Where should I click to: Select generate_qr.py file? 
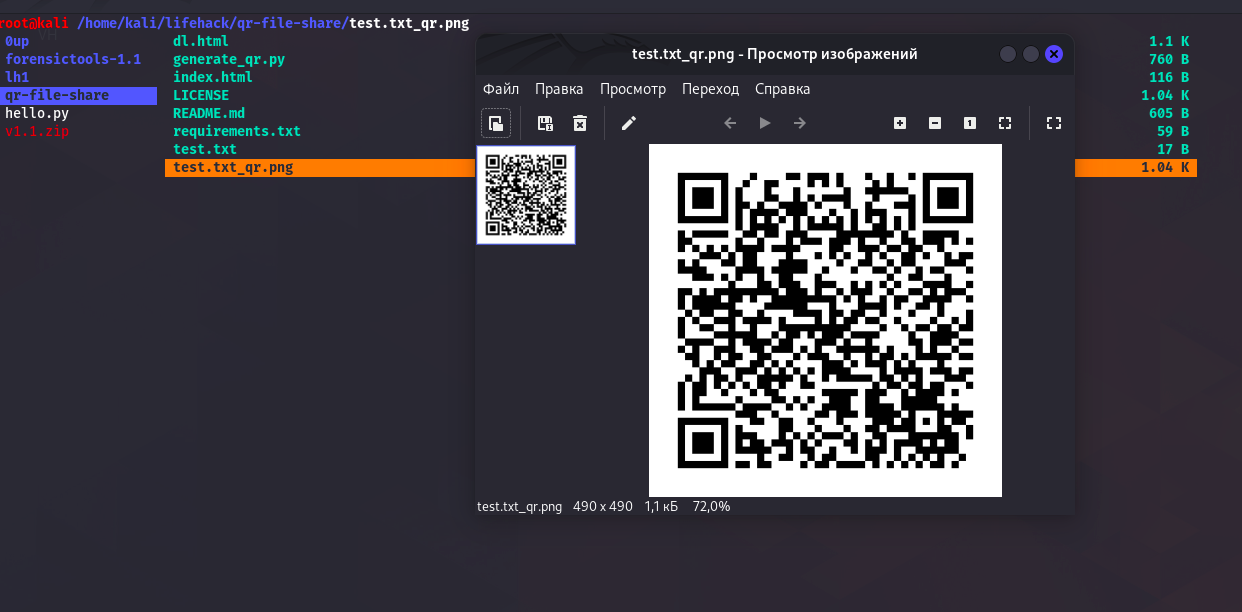229,59
